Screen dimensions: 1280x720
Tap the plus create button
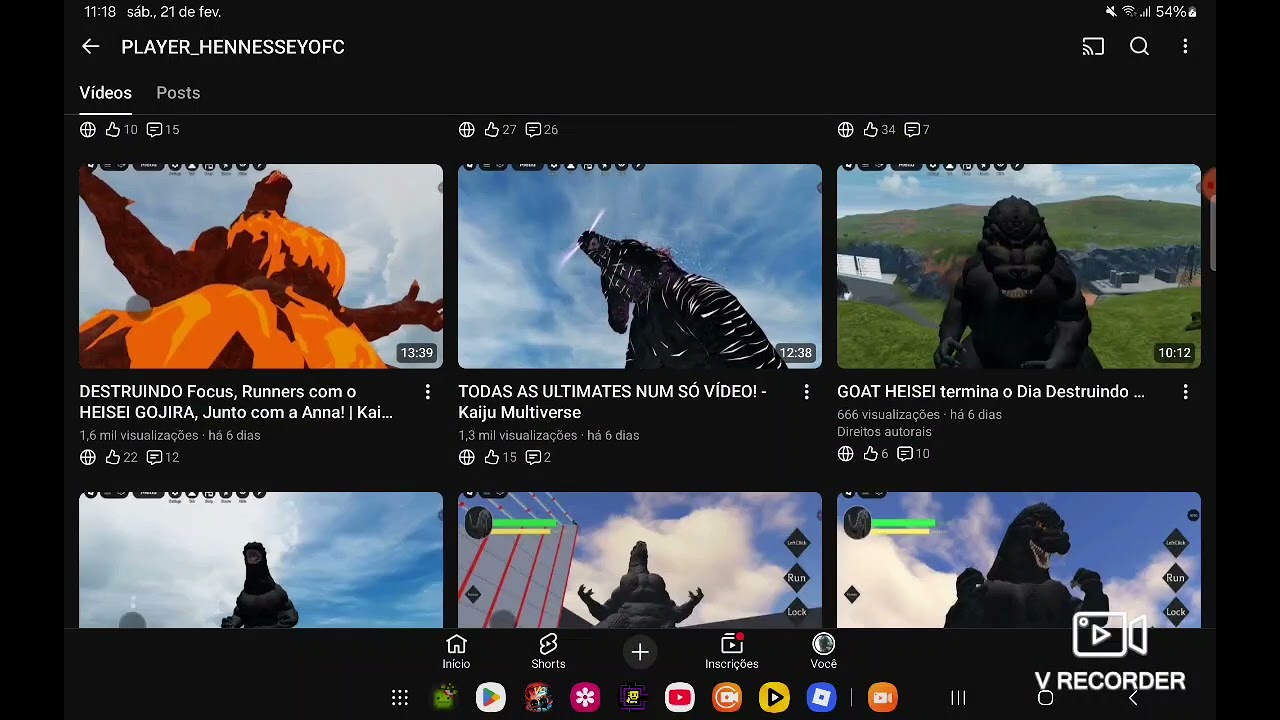point(640,652)
